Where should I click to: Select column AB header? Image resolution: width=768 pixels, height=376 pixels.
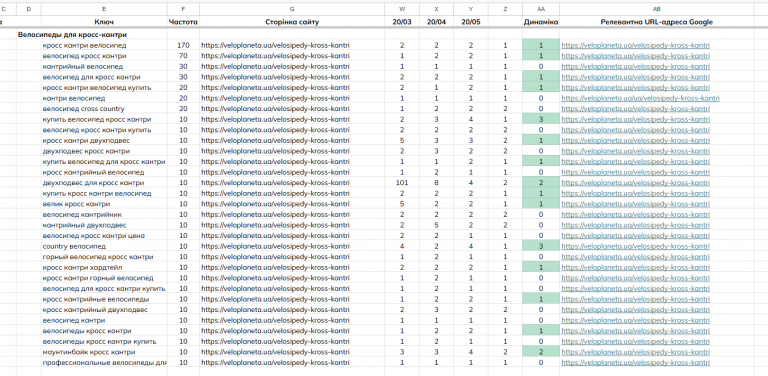[x=656, y=9]
